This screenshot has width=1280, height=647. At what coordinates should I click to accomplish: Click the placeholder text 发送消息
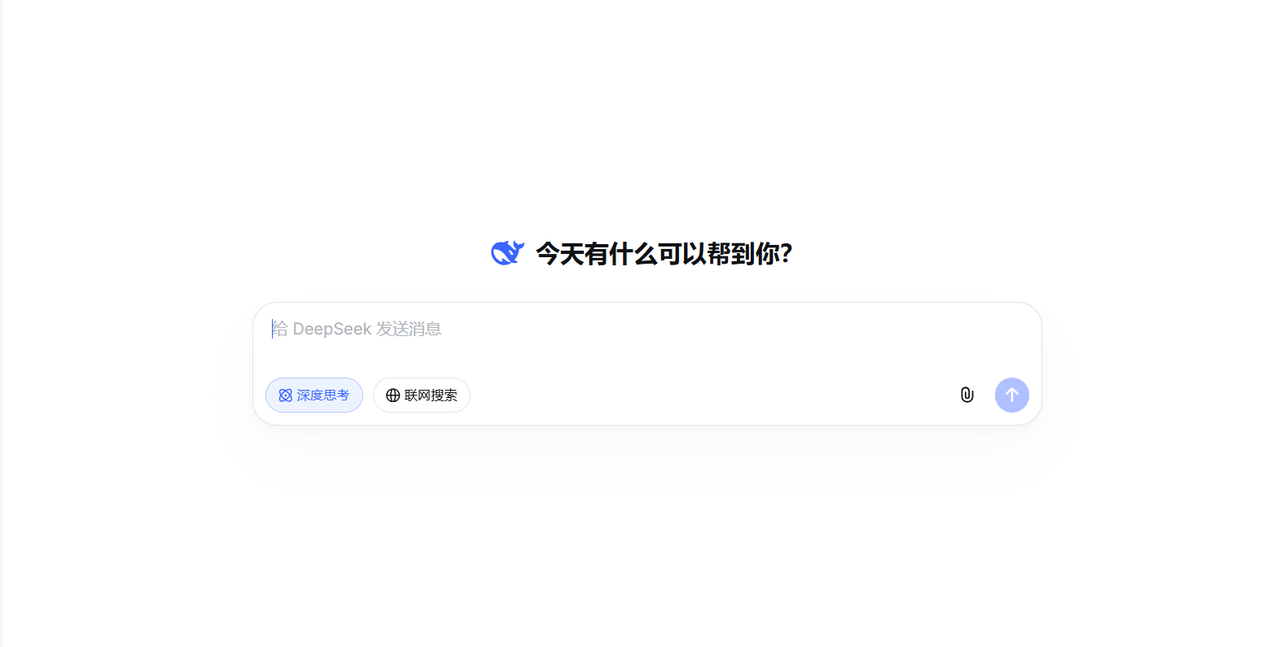409,329
